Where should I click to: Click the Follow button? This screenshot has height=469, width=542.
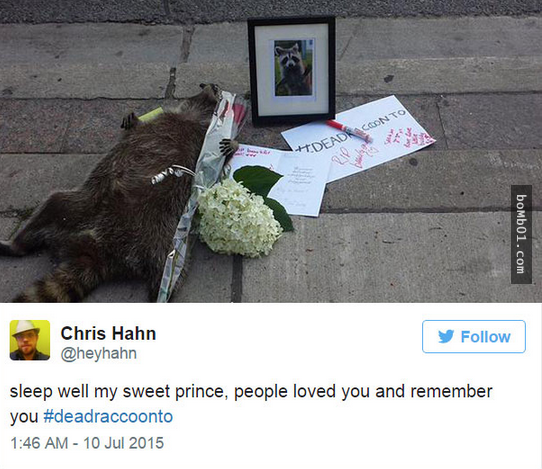click(474, 336)
